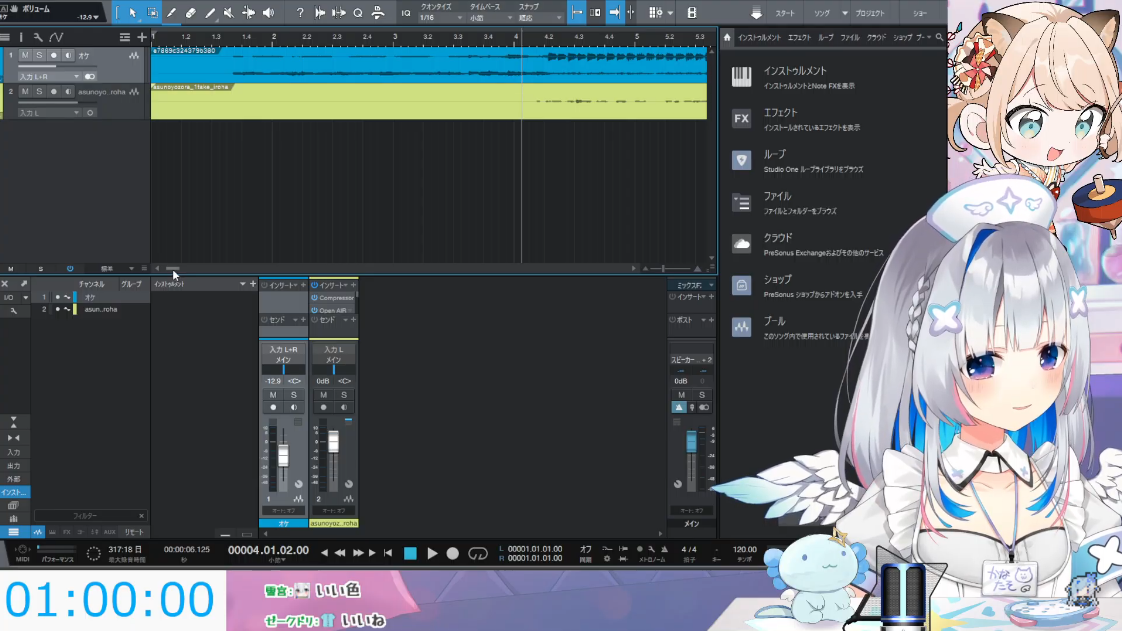The height and width of the screenshot is (631, 1122).
Task: Open the クオンタイズ 1/16 dropdown
Action: click(441, 17)
